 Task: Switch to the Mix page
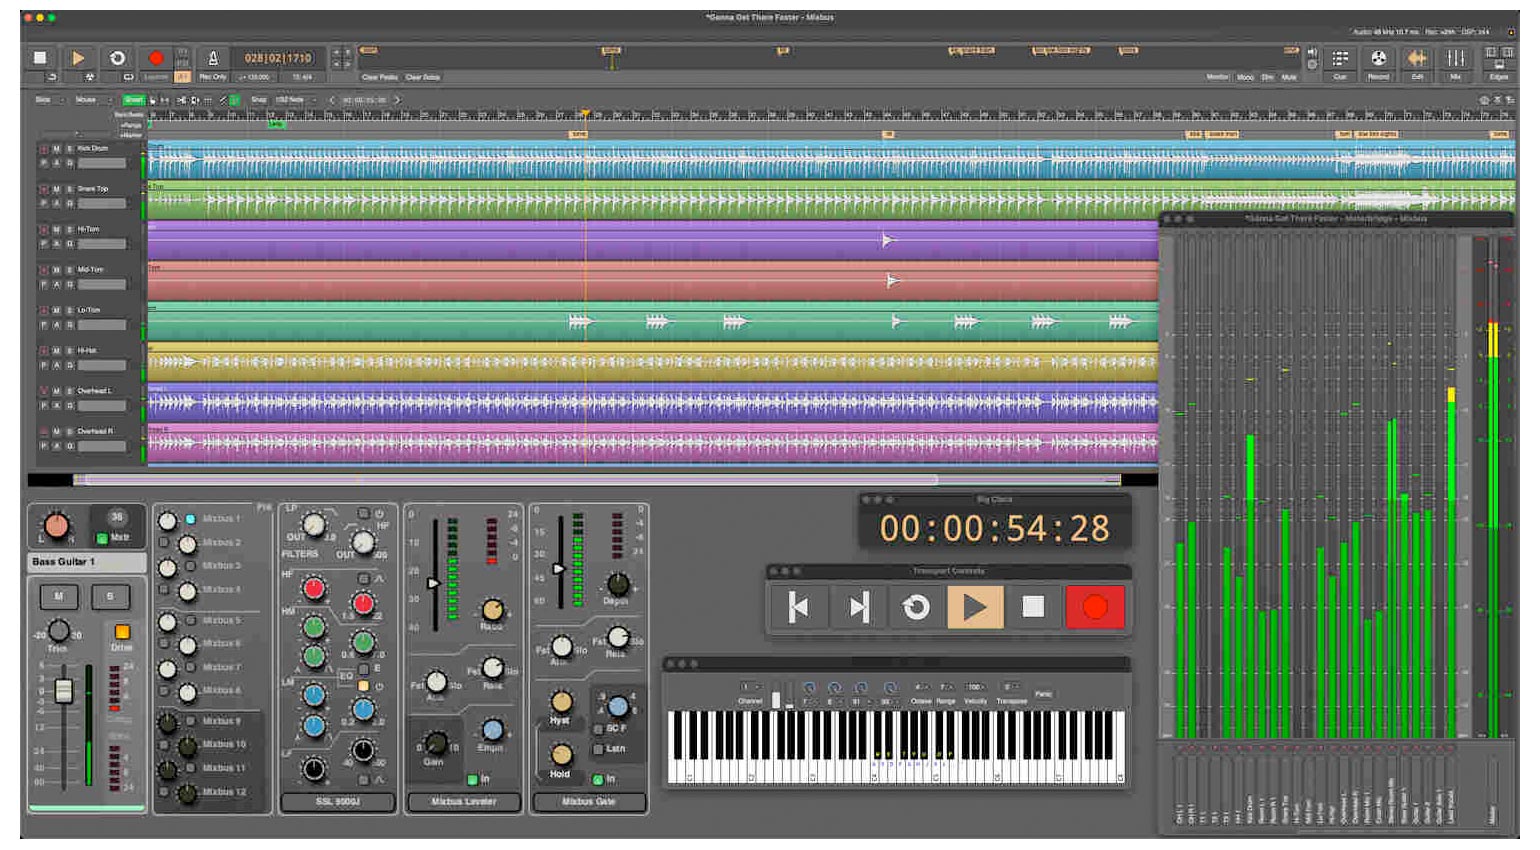tap(1455, 58)
